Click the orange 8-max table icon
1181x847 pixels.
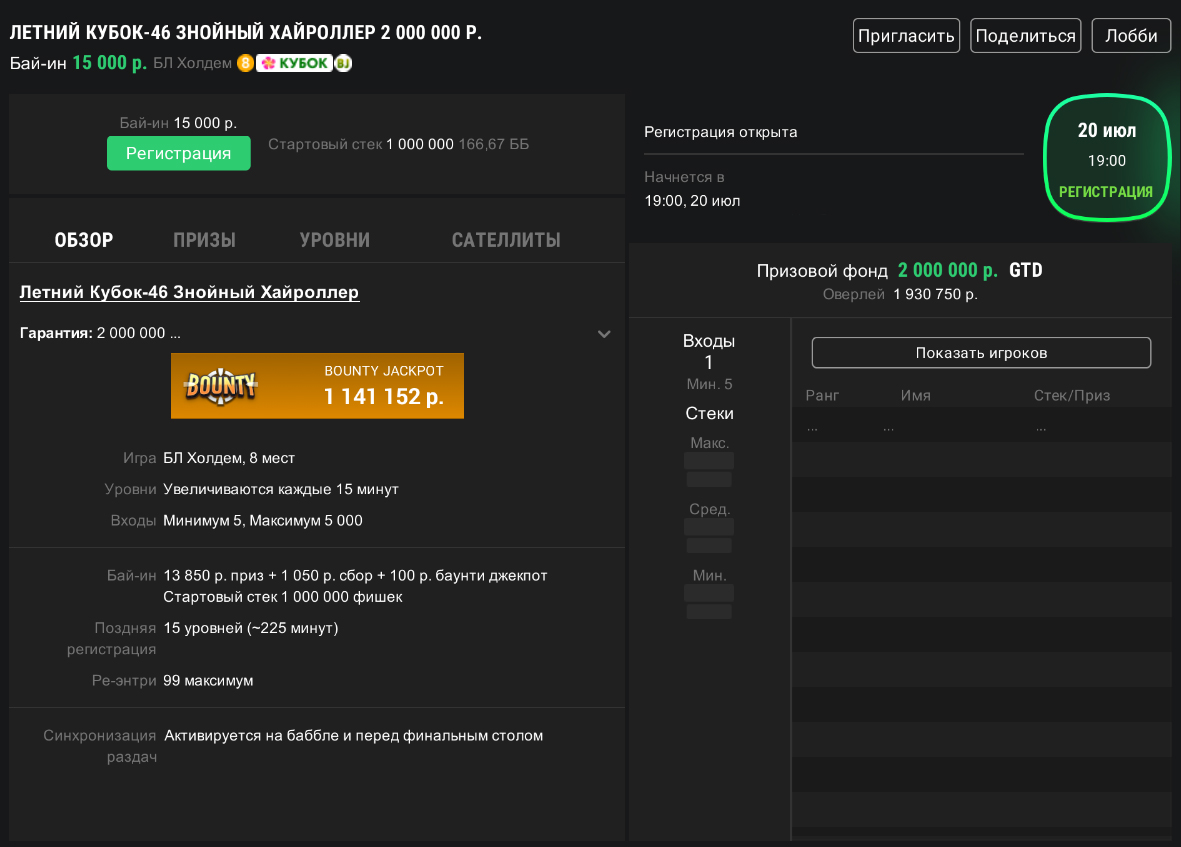pyautogui.click(x=245, y=63)
